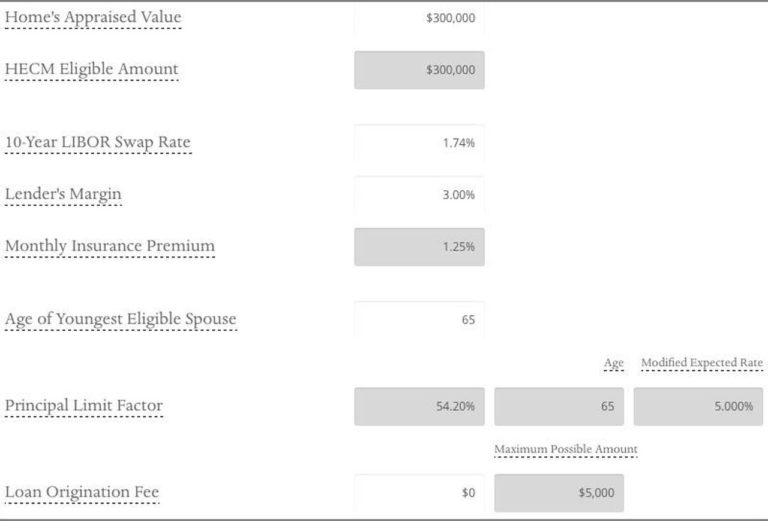
Task: Click the HECM Eligible Amount label
Action: click(91, 70)
